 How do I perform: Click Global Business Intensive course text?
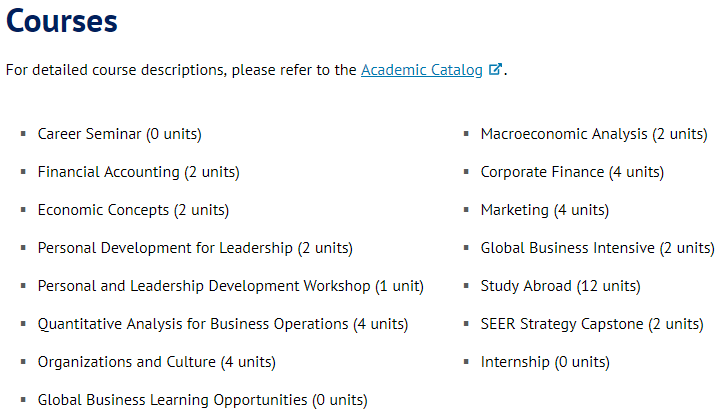(x=598, y=248)
